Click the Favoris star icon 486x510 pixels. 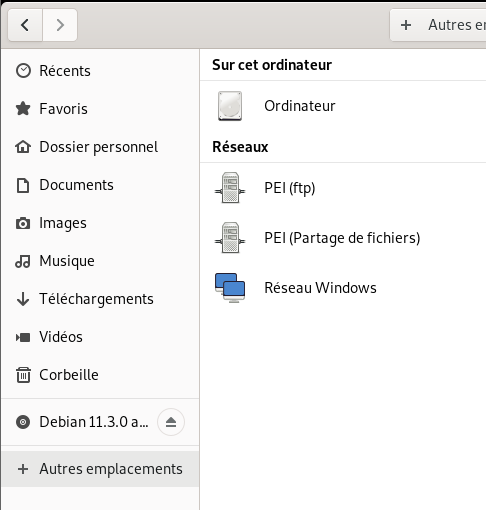[x=23, y=109]
